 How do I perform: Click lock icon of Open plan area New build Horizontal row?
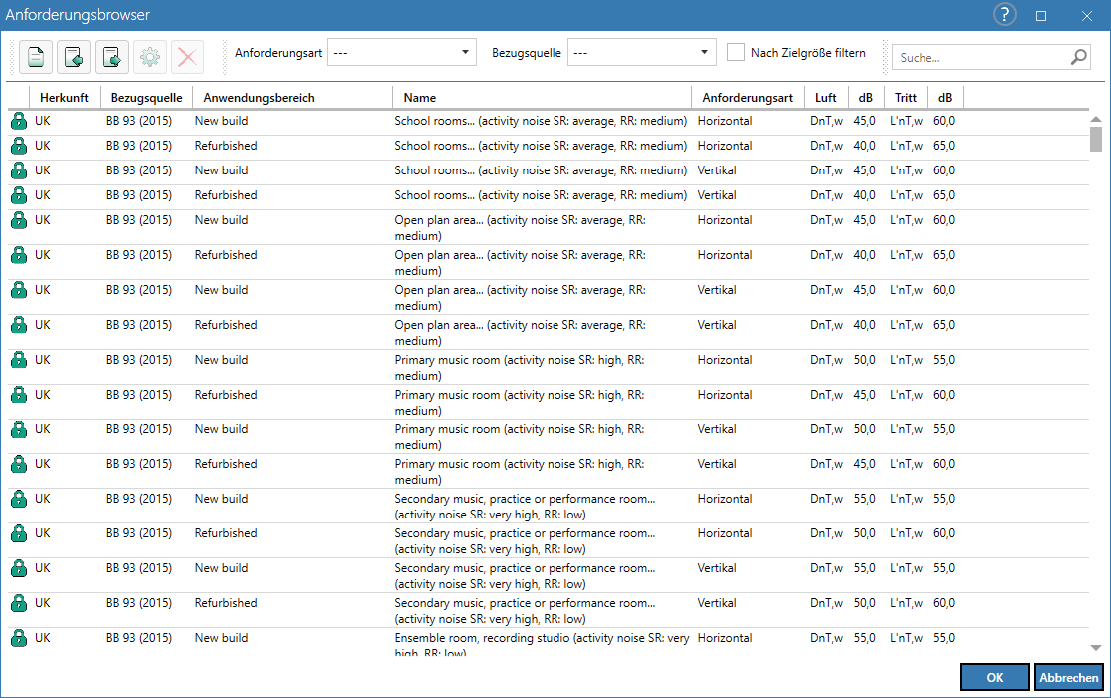click(19, 220)
